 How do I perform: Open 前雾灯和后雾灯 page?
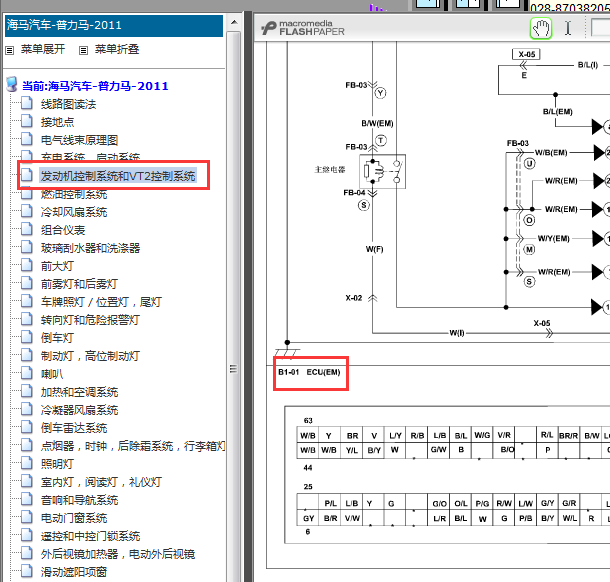pos(79,284)
